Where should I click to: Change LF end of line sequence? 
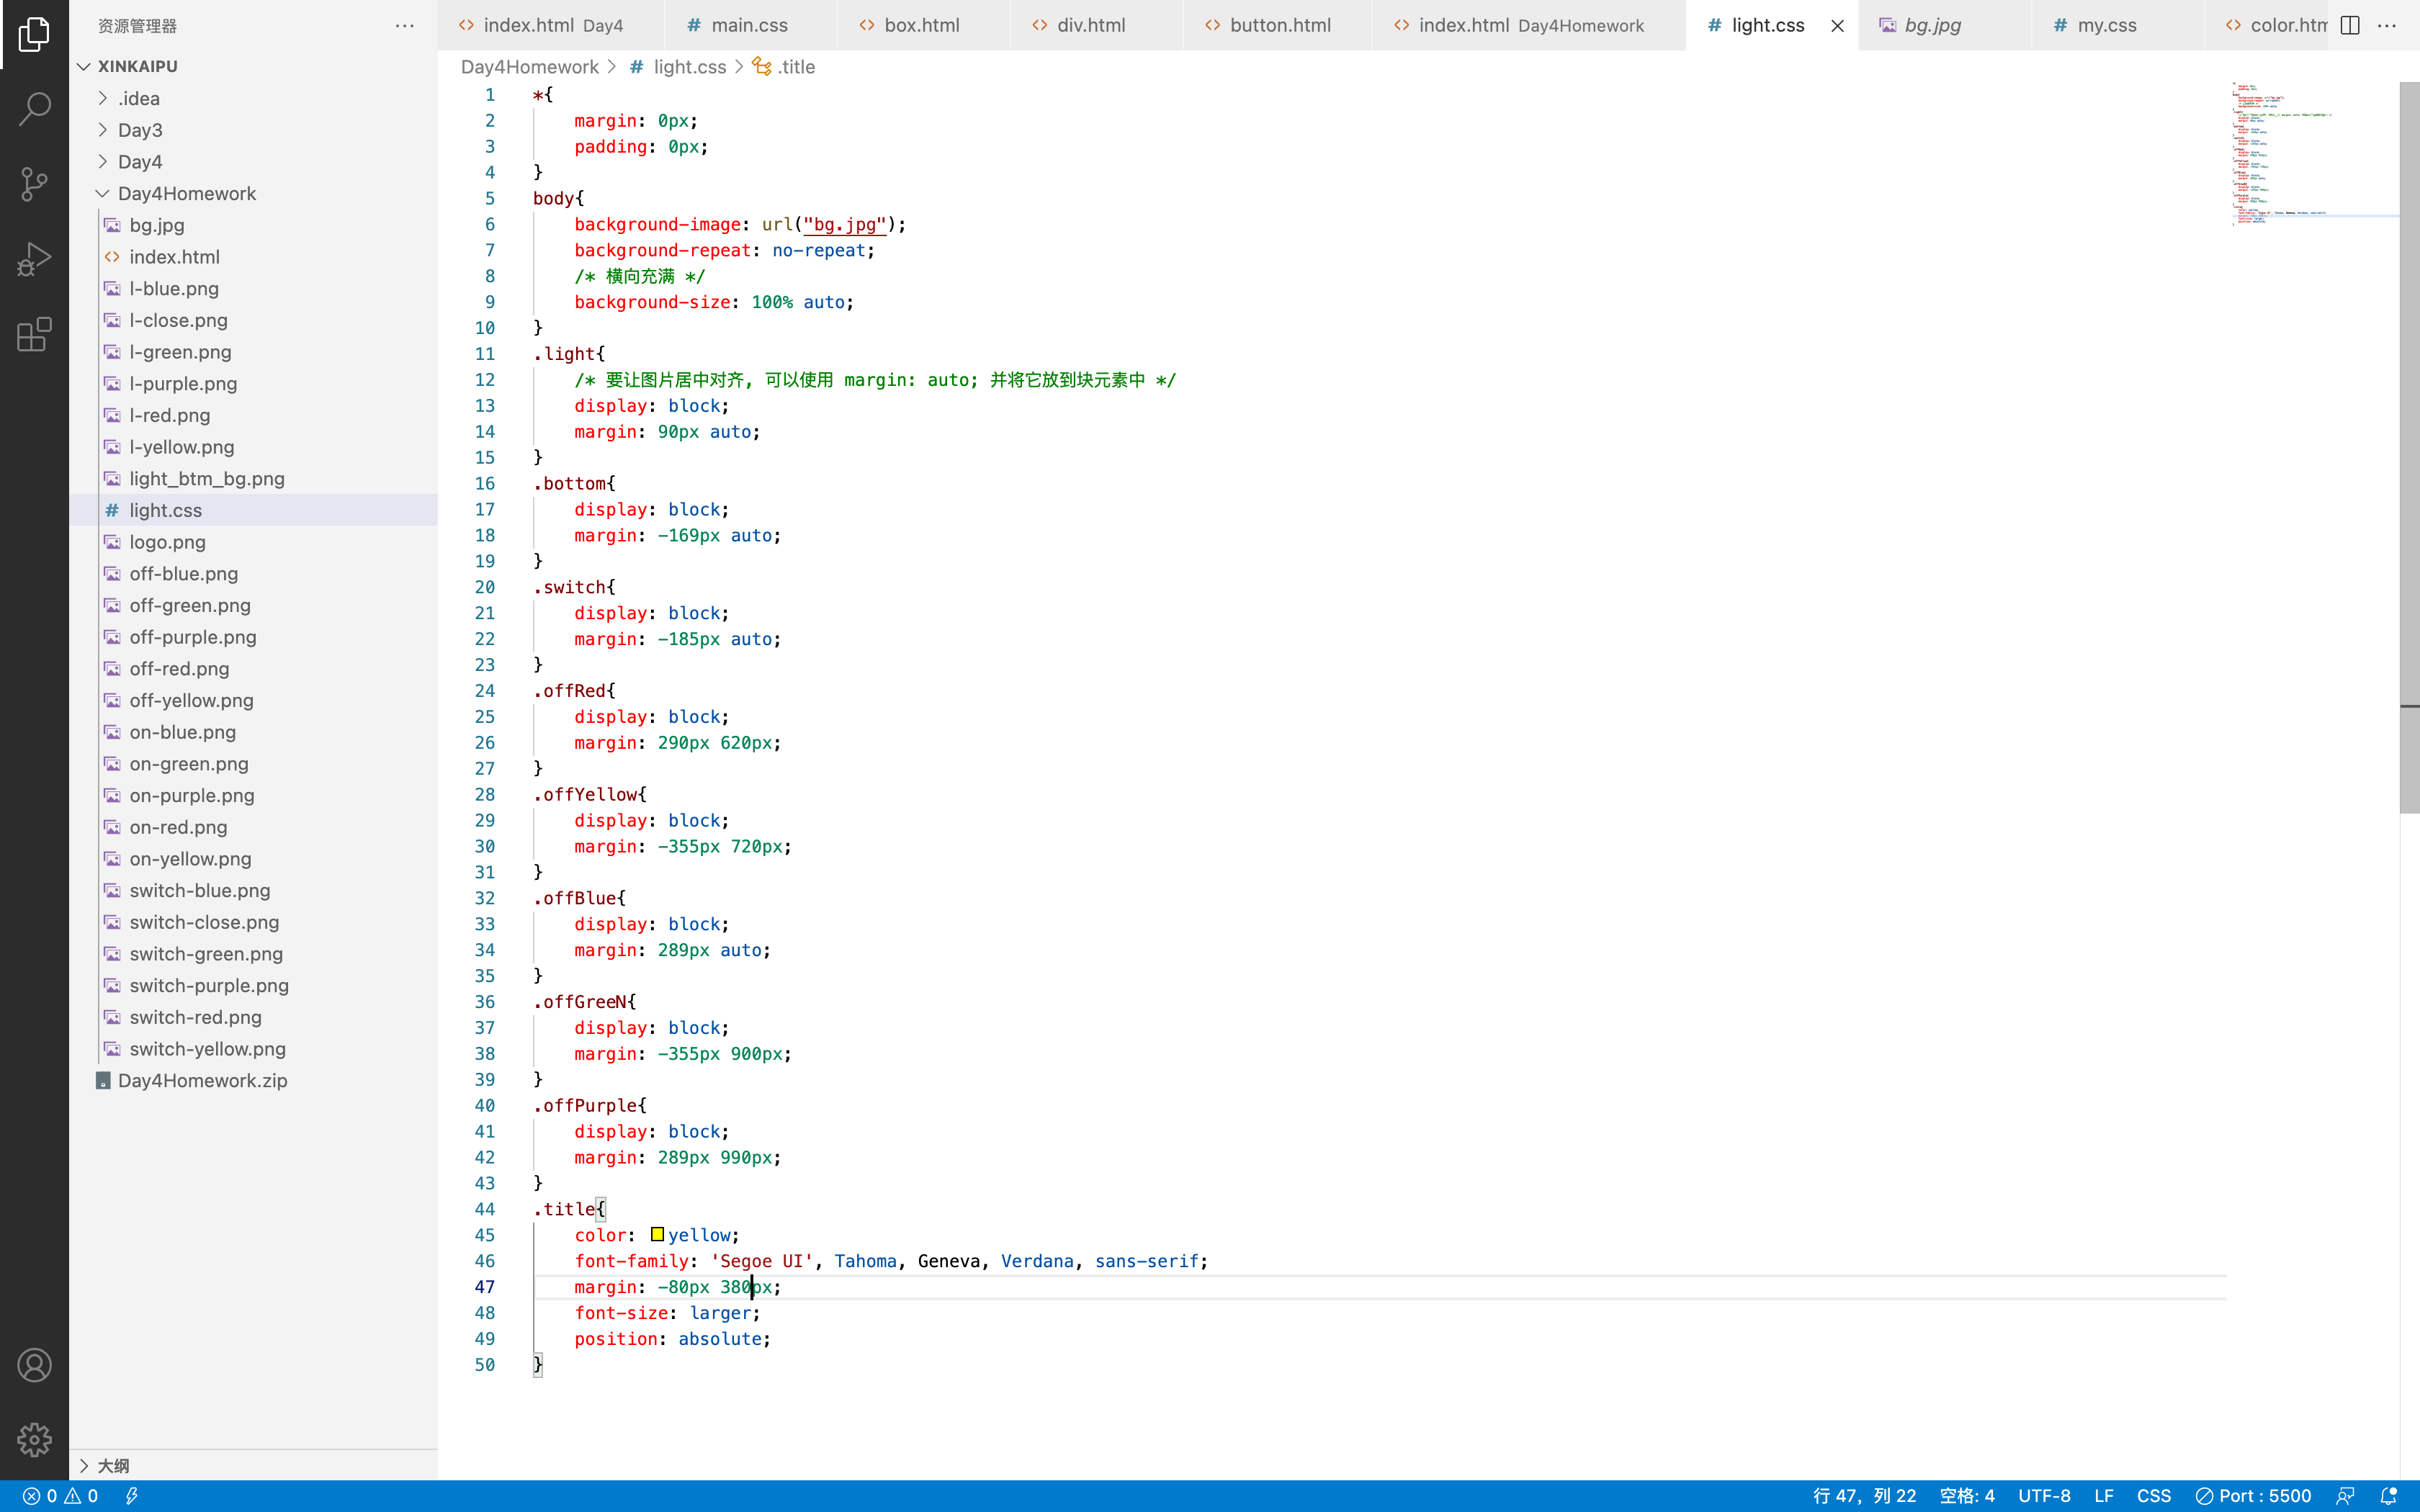pos(2104,1496)
